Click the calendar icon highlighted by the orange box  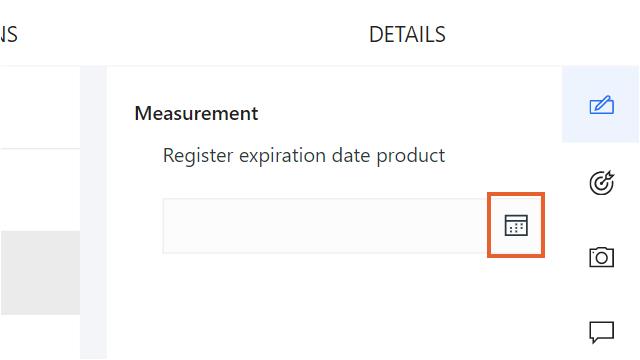[516, 225]
